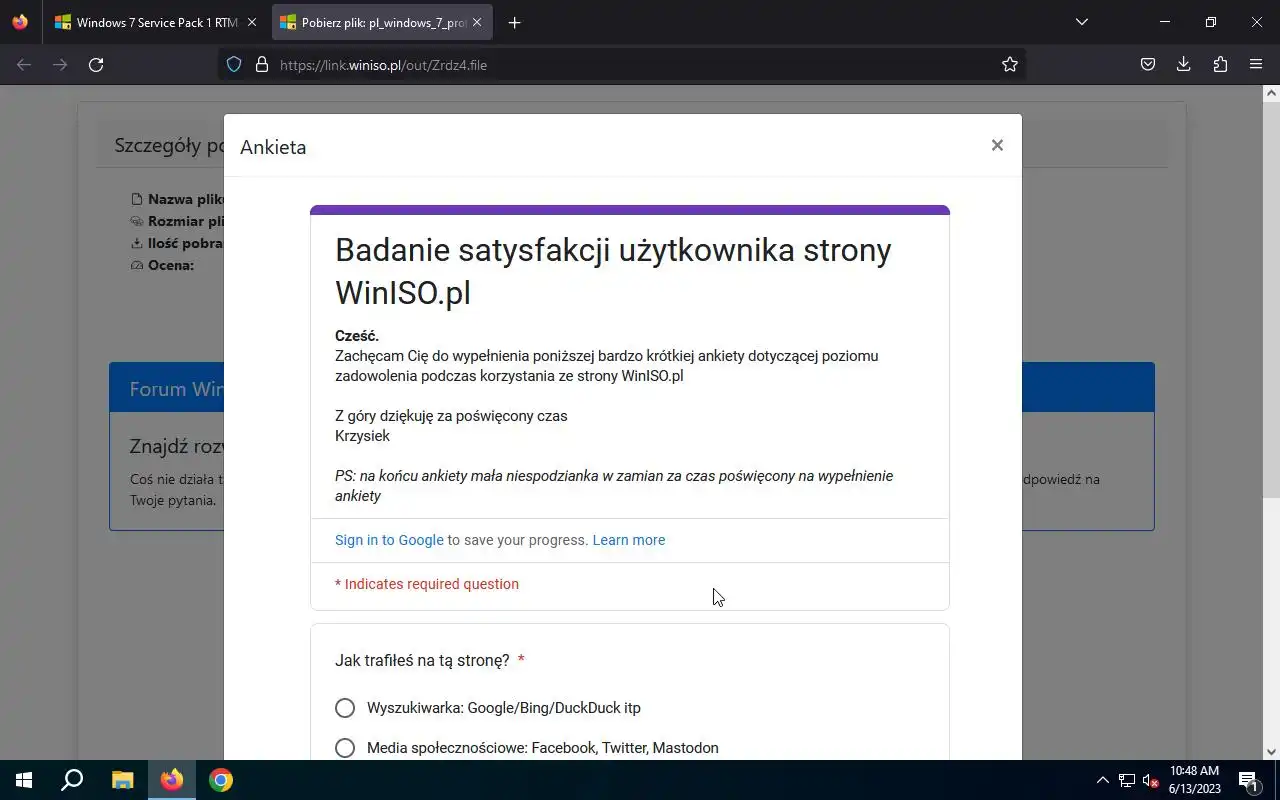
Task: Show hidden system tray icons
Action: (1103, 780)
